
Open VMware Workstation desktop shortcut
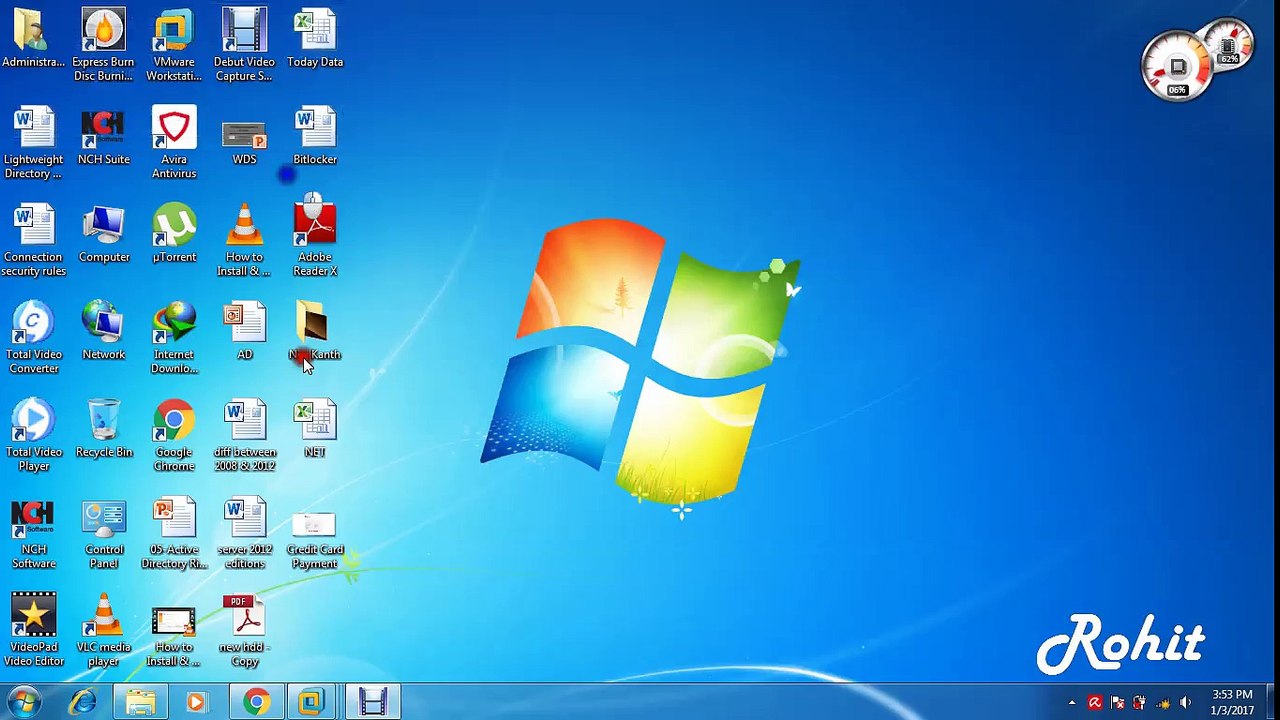[174, 46]
